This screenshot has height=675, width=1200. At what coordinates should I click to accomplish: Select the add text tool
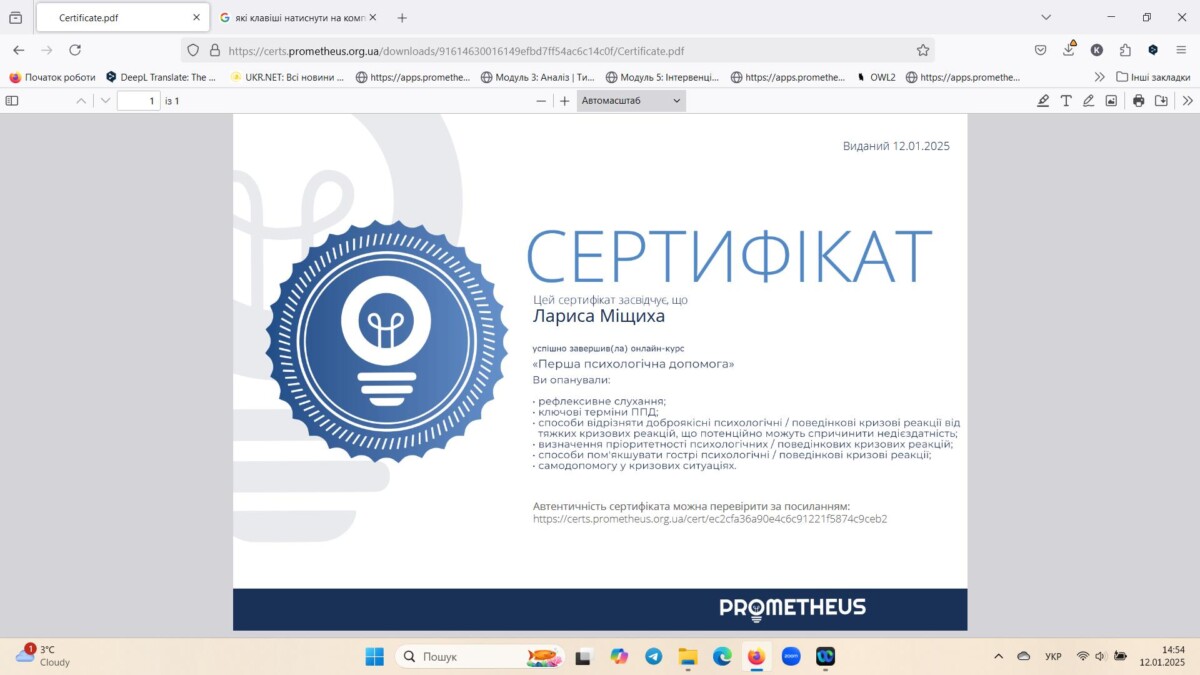pyautogui.click(x=1066, y=101)
